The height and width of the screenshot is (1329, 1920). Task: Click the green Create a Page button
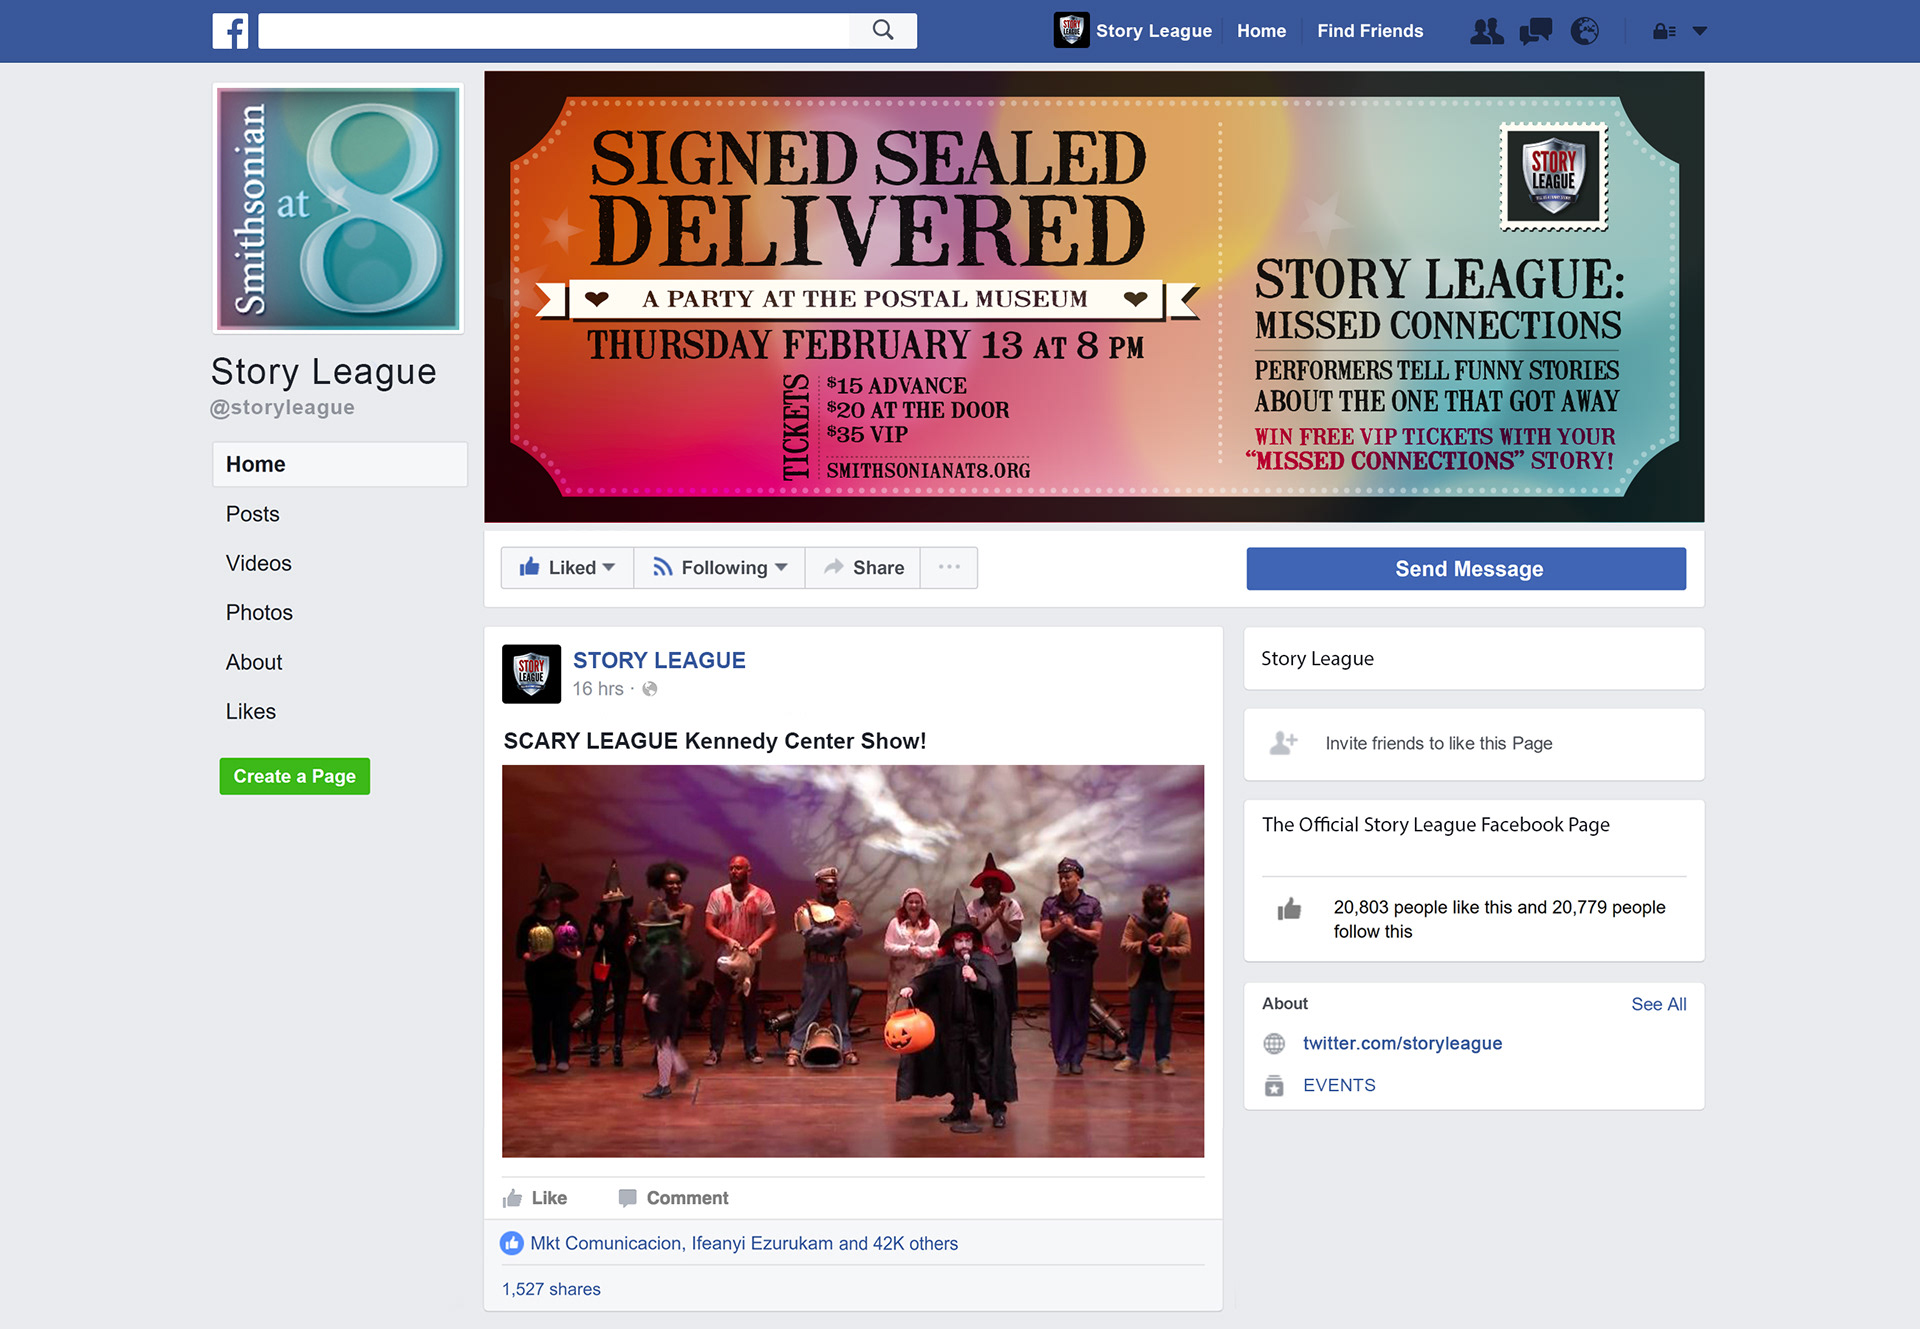click(295, 776)
